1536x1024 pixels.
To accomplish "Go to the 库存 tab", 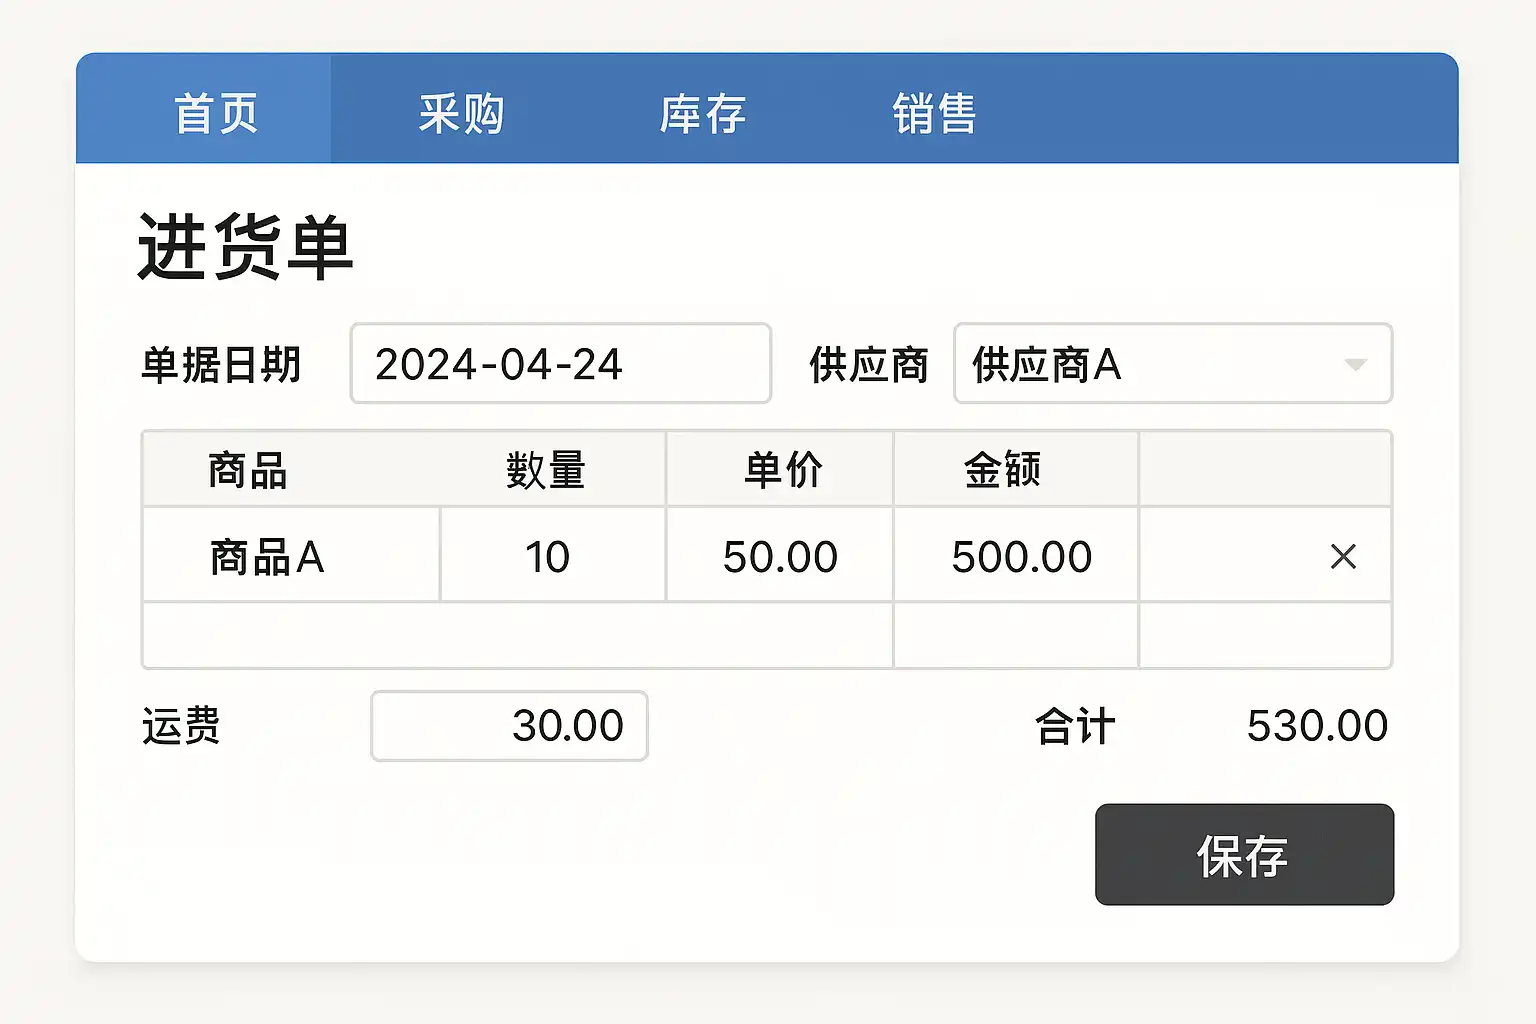I will point(703,113).
